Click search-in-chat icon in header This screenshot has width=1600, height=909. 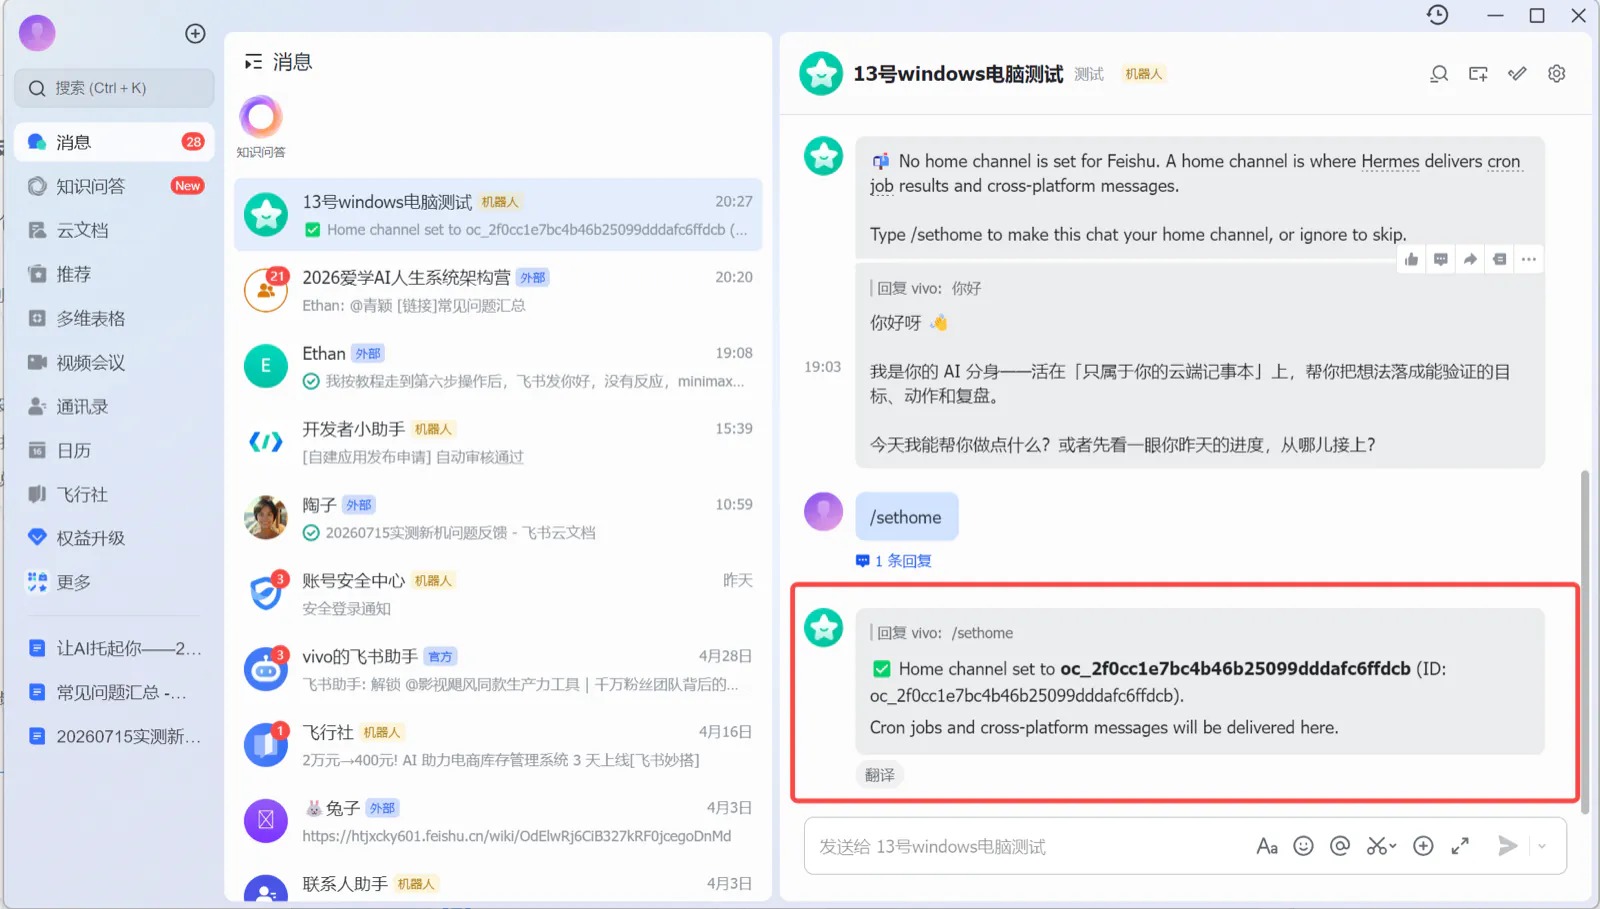1439,74
